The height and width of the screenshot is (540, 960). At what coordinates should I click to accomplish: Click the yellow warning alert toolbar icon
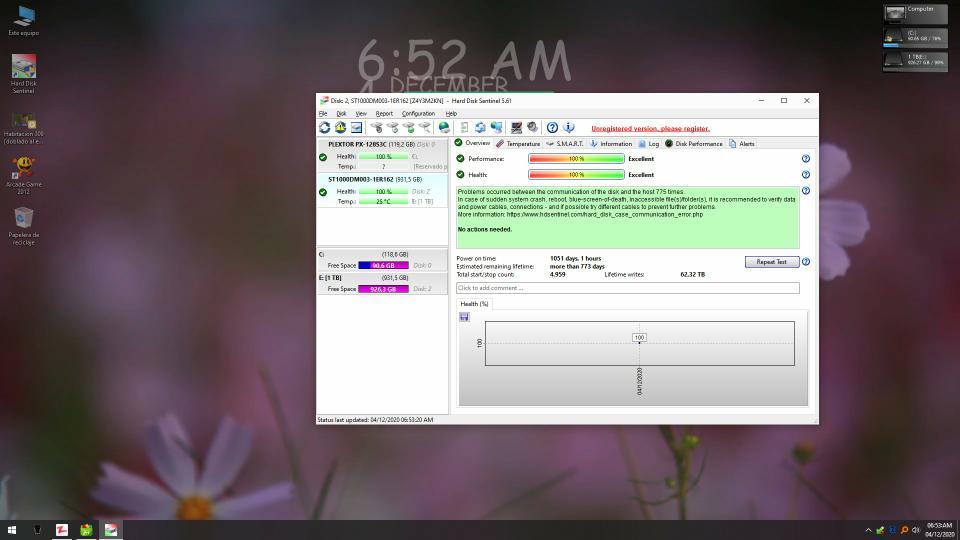[340, 127]
